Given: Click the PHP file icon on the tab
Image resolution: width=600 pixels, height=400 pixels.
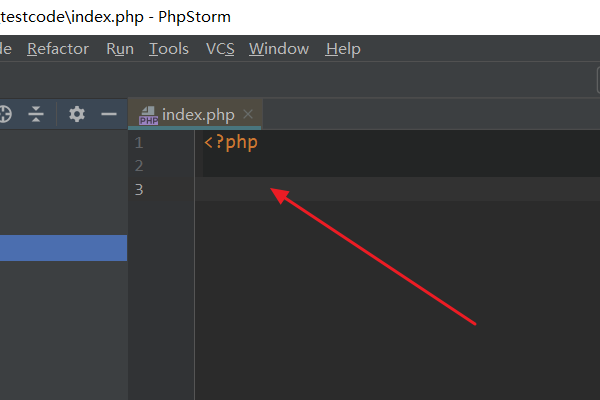Looking at the screenshot, I should click(x=149, y=115).
